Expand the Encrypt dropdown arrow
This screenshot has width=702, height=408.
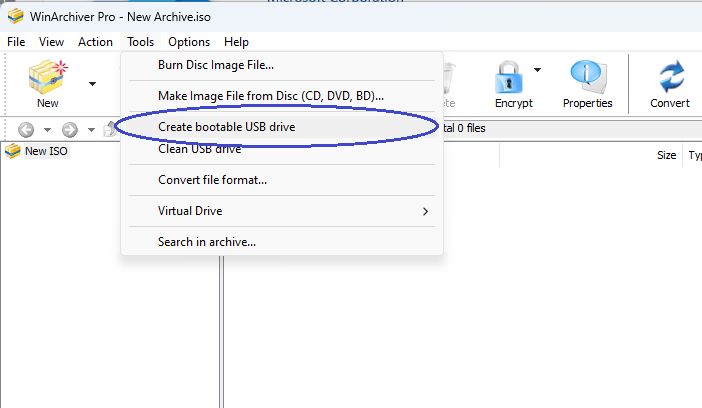[x=537, y=70]
